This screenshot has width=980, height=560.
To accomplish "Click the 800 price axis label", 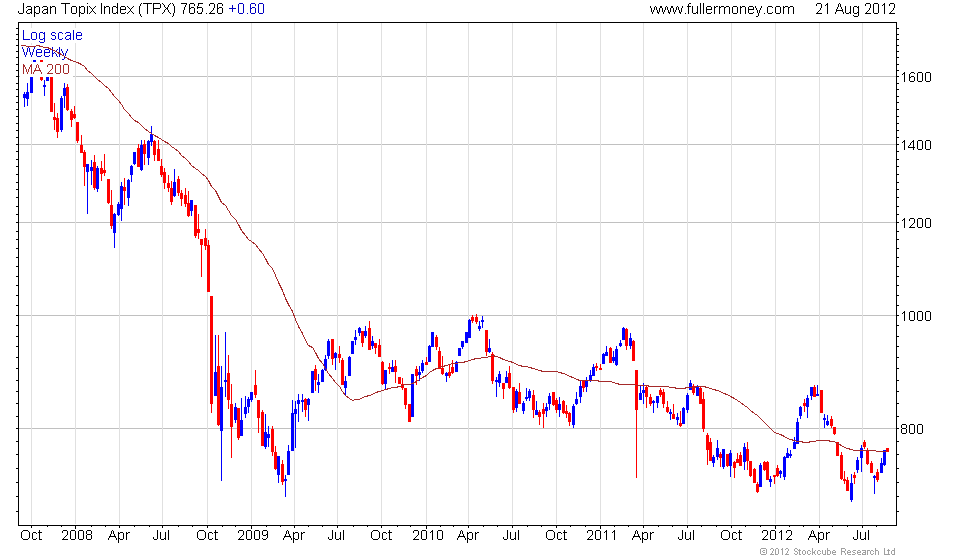I will tap(911, 429).
